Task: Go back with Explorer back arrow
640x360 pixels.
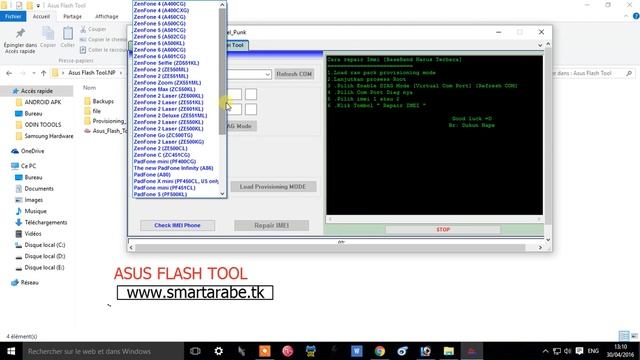Action: tap(9, 73)
